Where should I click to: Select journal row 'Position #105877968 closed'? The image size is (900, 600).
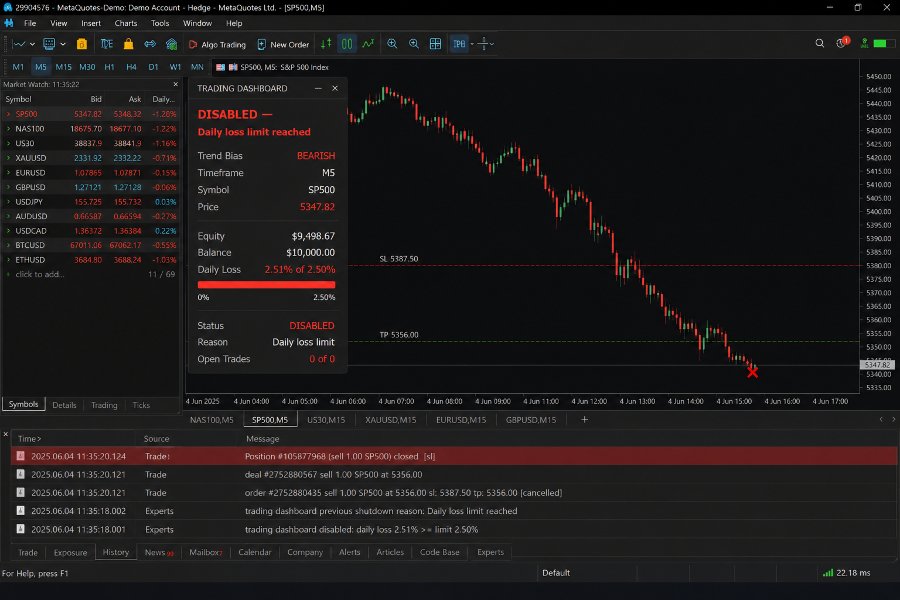tap(453, 456)
